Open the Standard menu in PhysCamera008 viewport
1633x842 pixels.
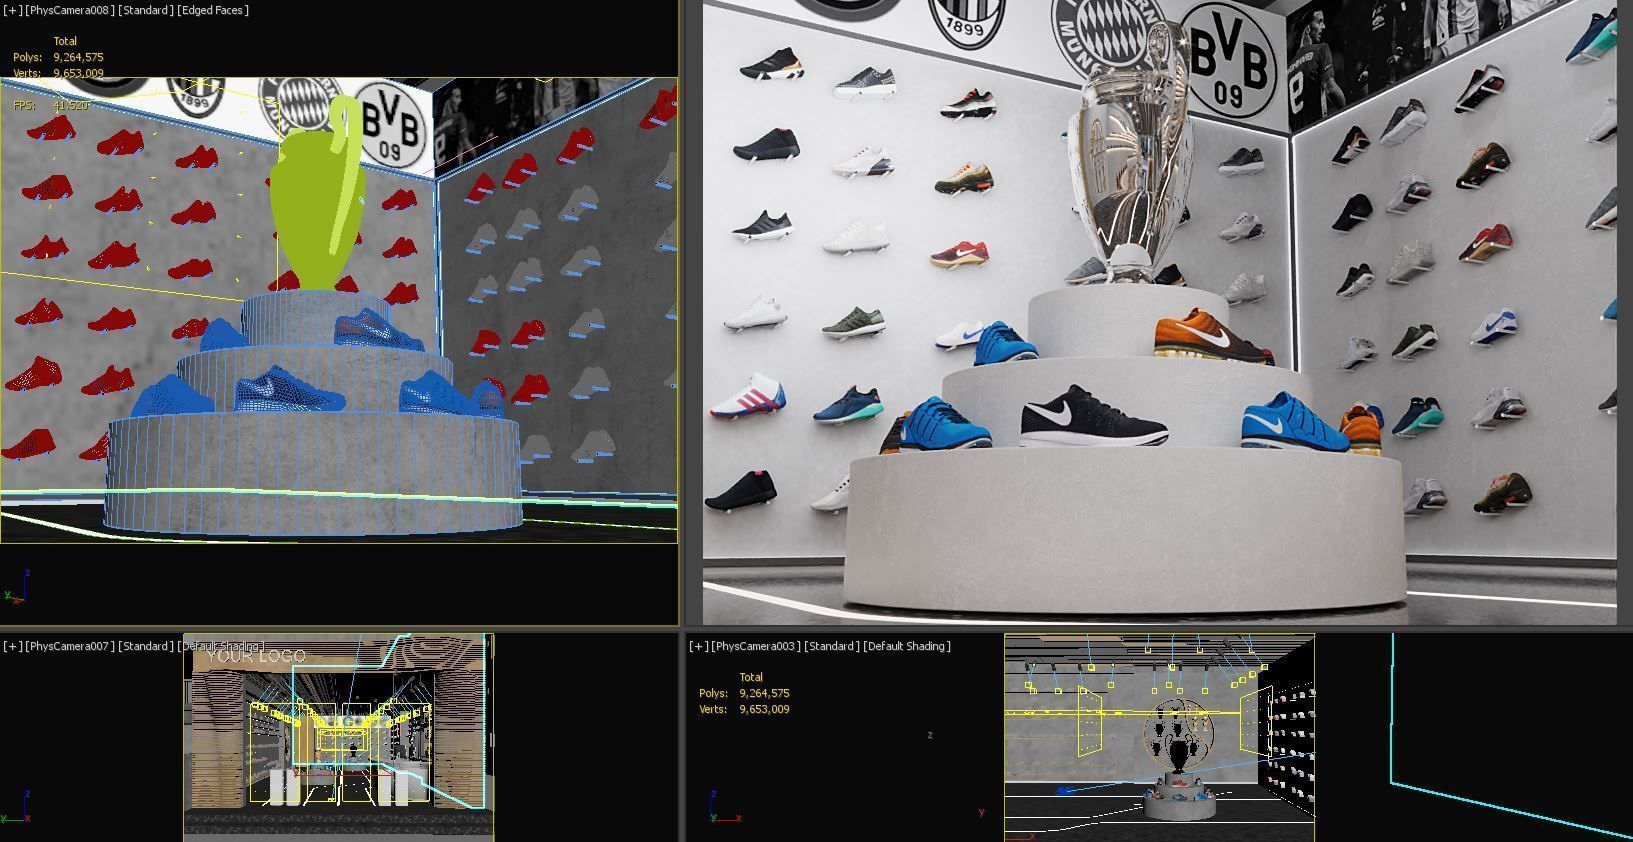(x=146, y=10)
